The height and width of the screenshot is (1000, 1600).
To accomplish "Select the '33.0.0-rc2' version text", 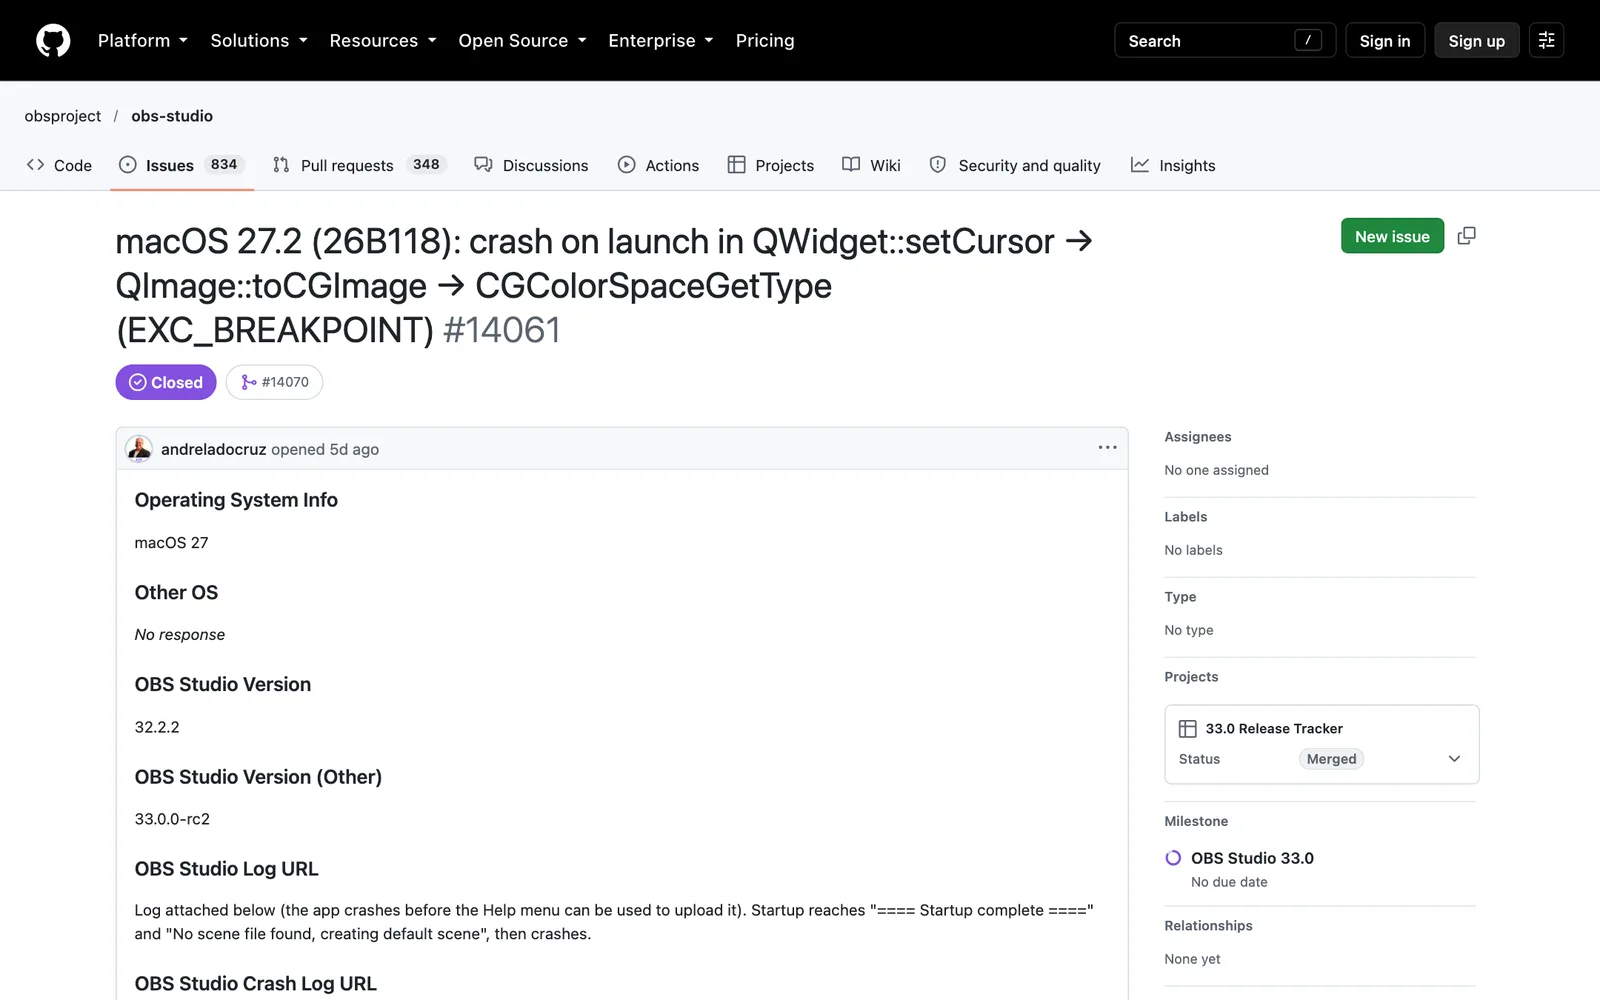I will point(172,819).
